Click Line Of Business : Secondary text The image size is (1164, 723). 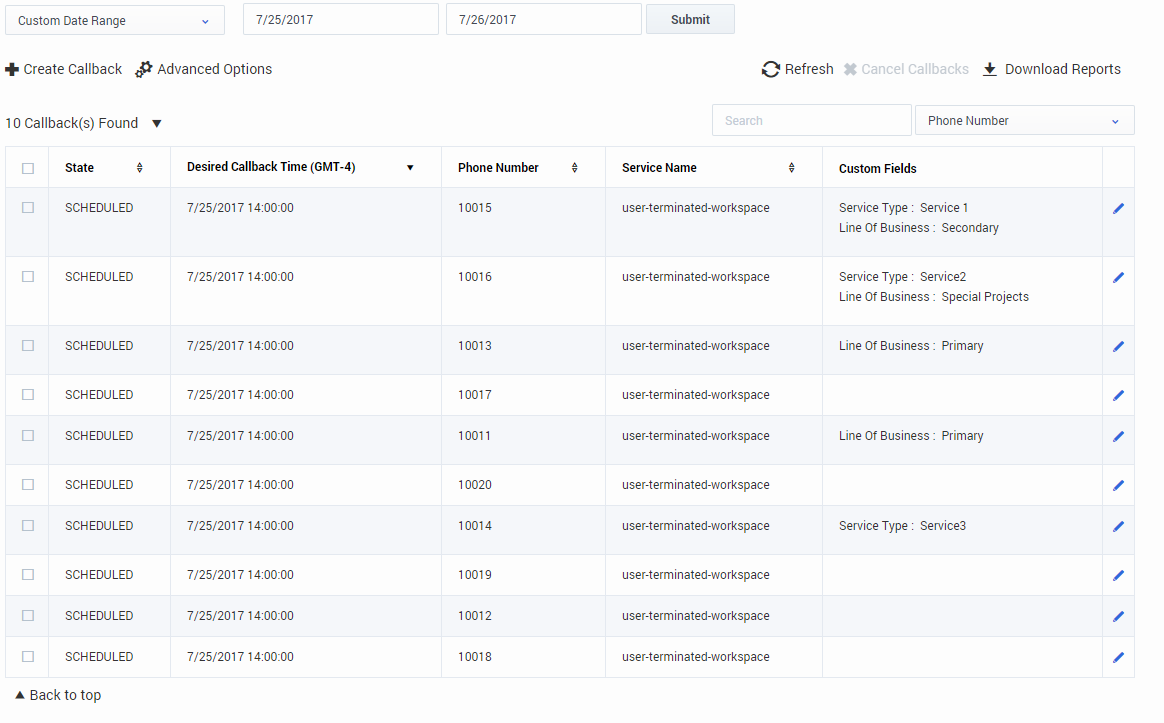pyautogui.click(x=918, y=228)
